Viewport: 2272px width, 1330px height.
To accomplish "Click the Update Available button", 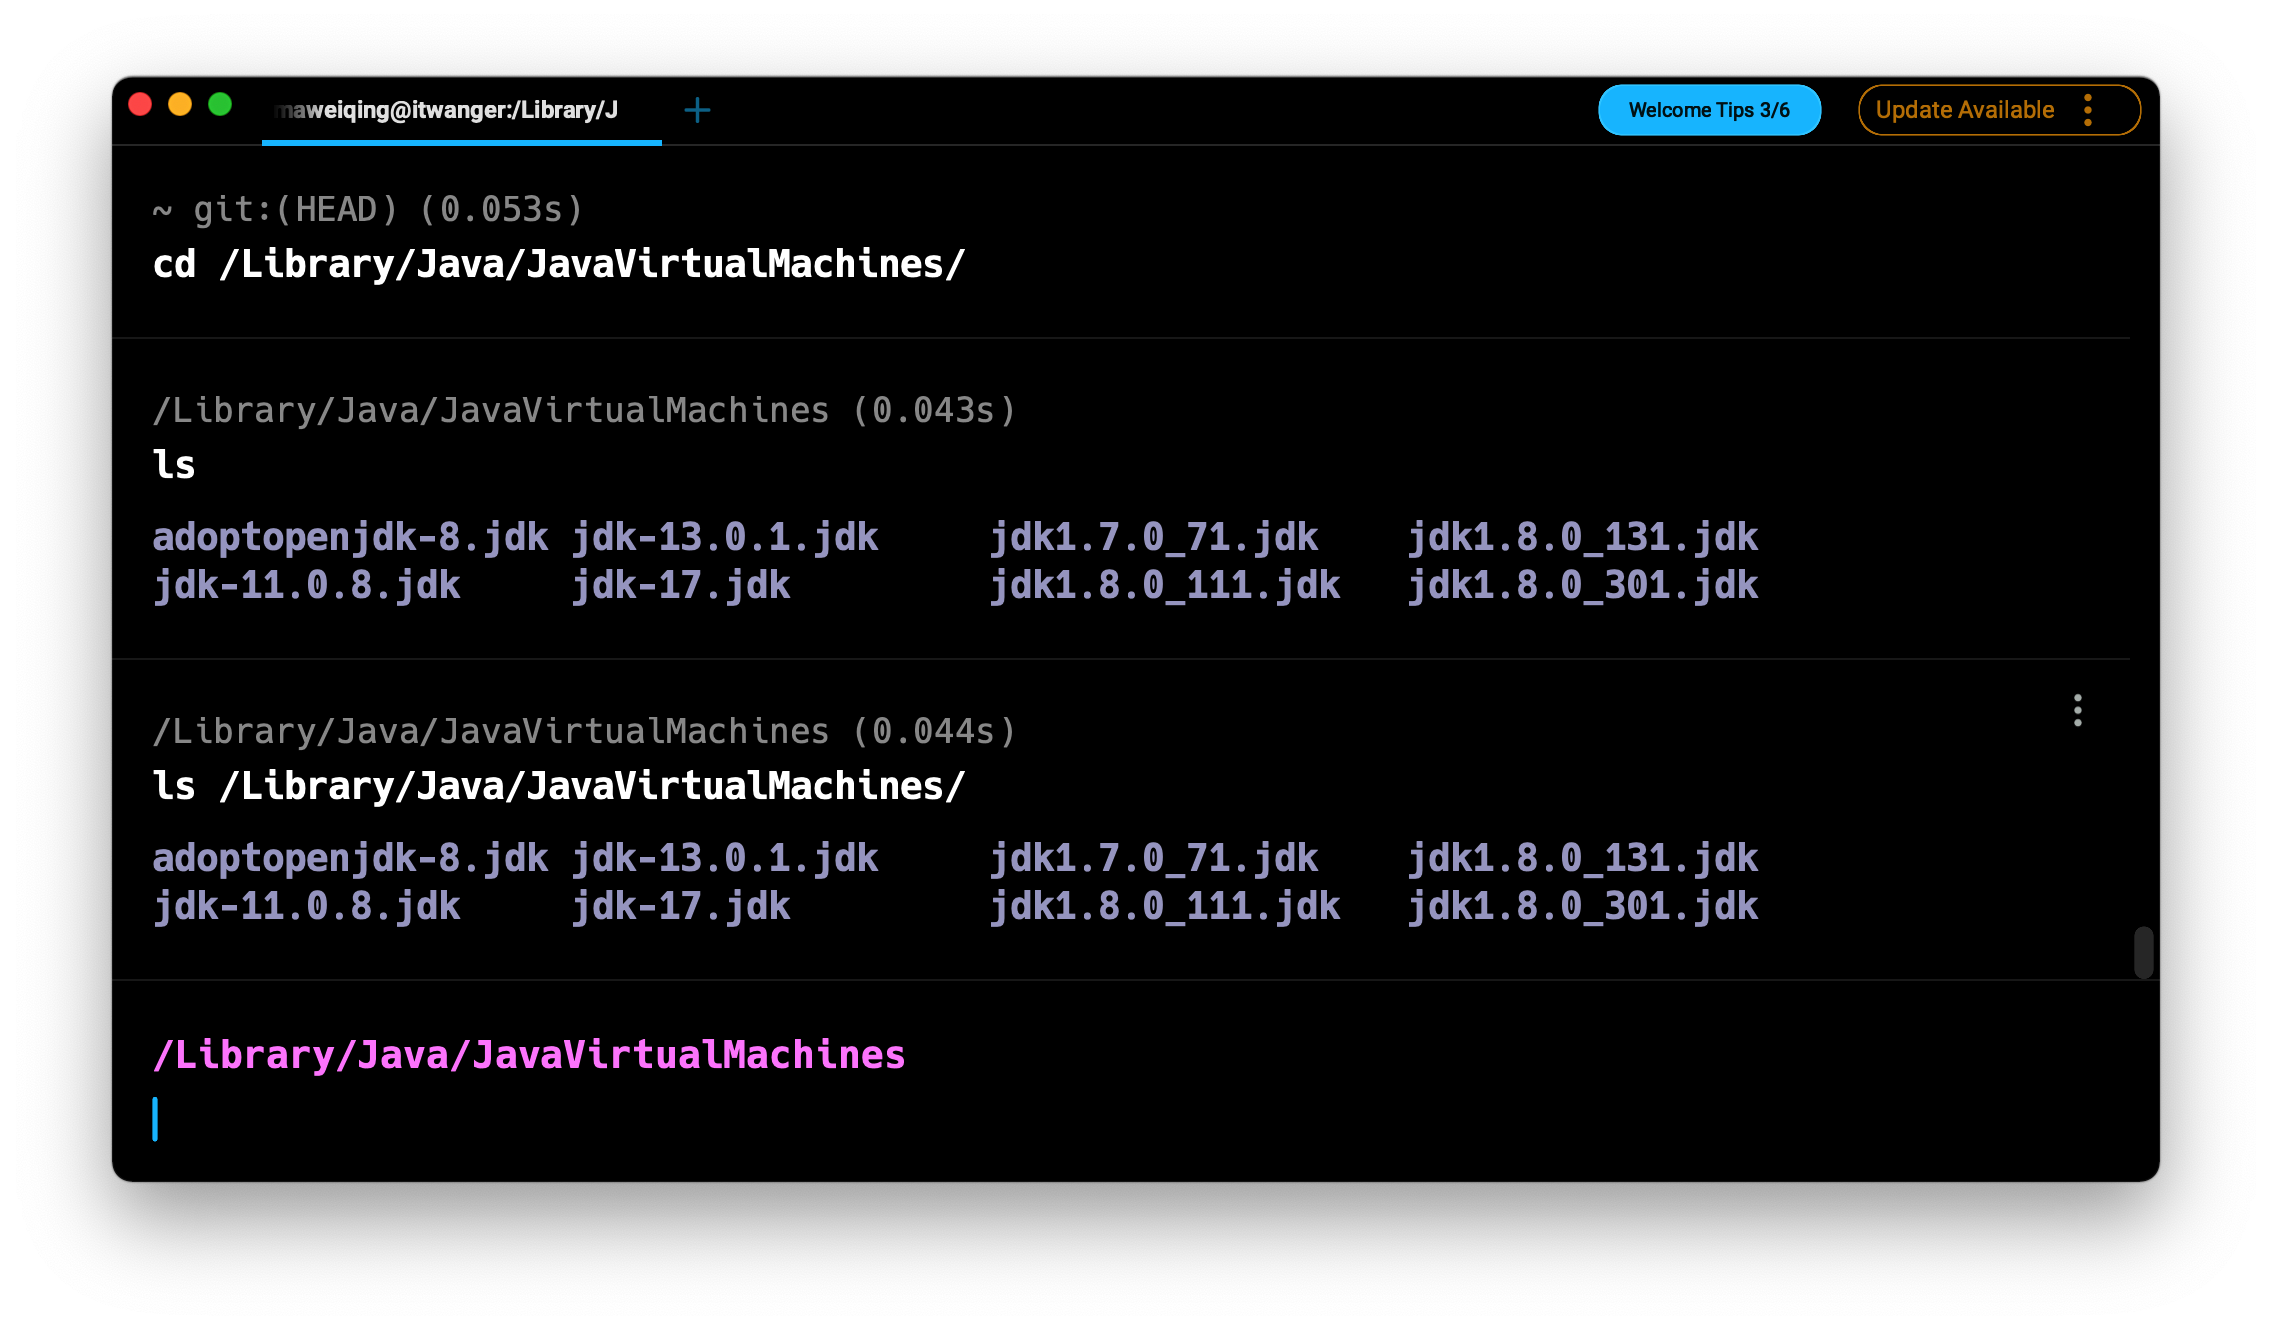I will [1964, 110].
